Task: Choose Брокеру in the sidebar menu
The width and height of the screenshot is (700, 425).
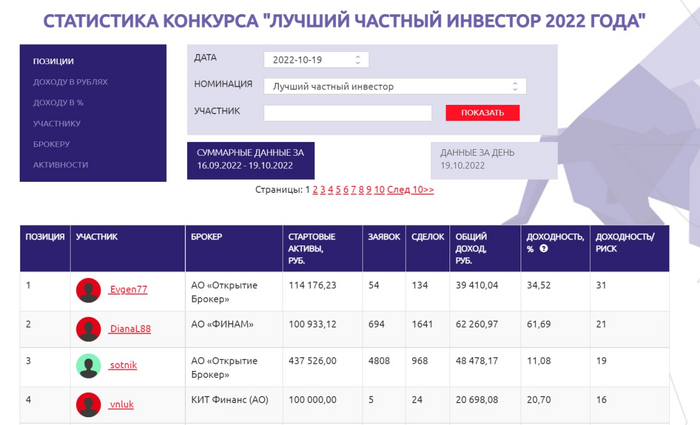Action: [51, 144]
